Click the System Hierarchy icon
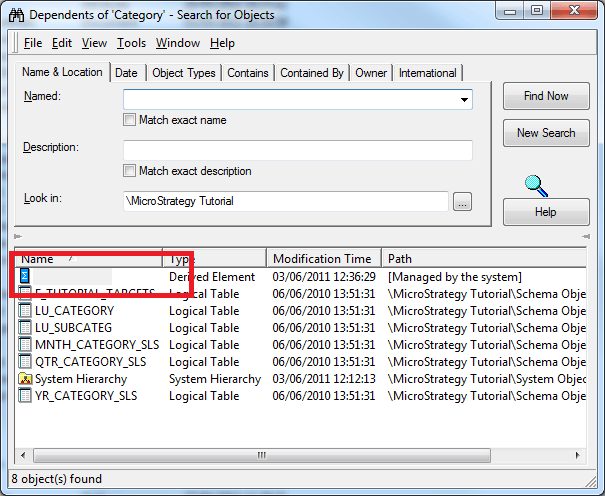Image resolution: width=605 pixels, height=496 pixels. [x=26, y=379]
